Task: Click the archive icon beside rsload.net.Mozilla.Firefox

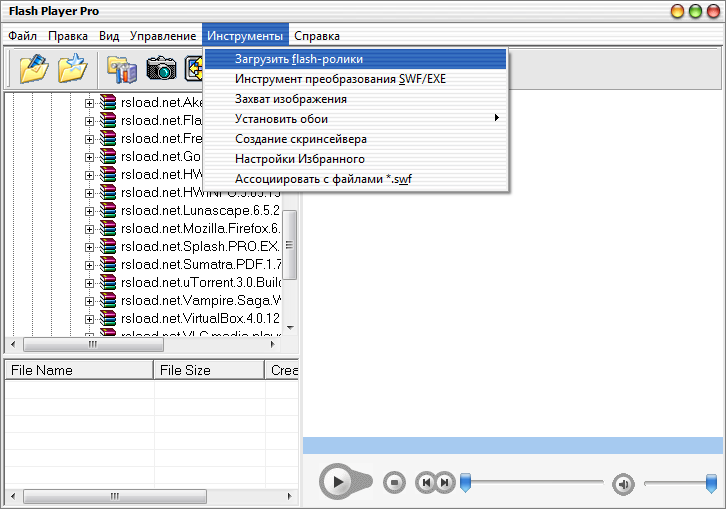Action: 108,229
